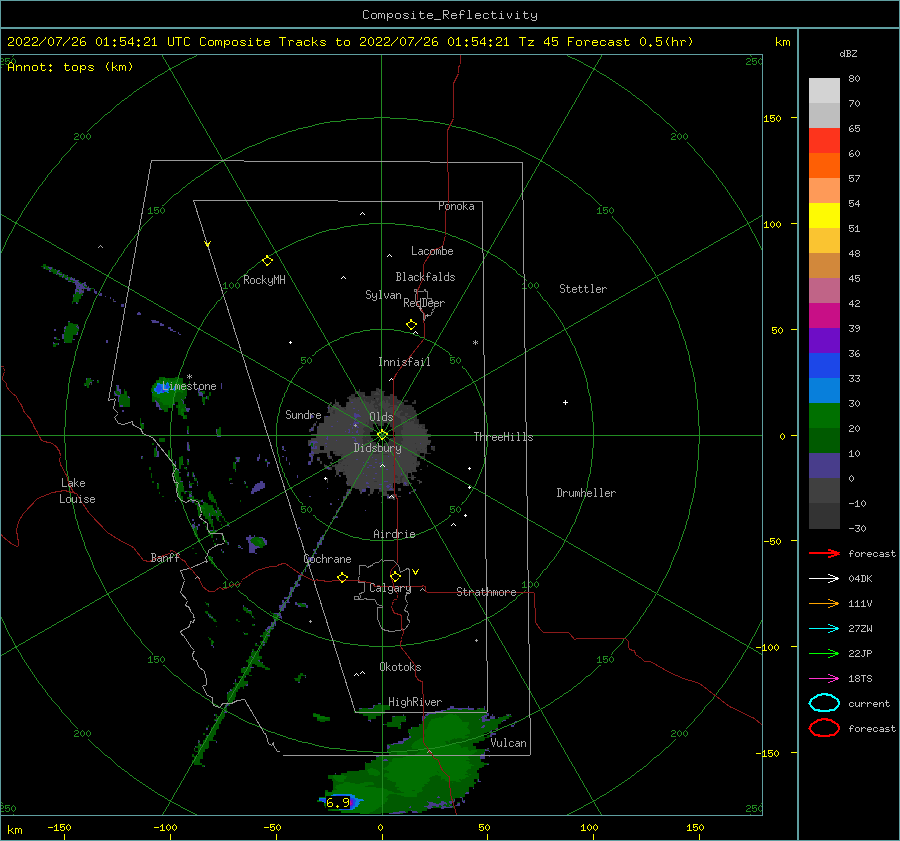This screenshot has width=900, height=841.
Task: Click the Limestone label
Action: [x=189, y=386]
